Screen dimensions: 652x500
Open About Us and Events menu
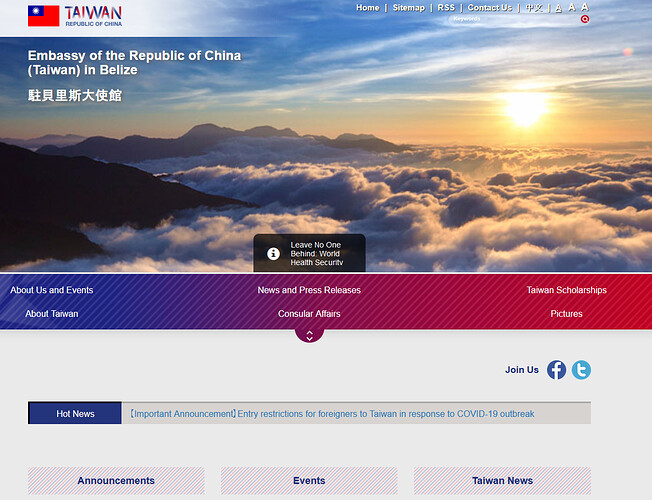[52, 290]
